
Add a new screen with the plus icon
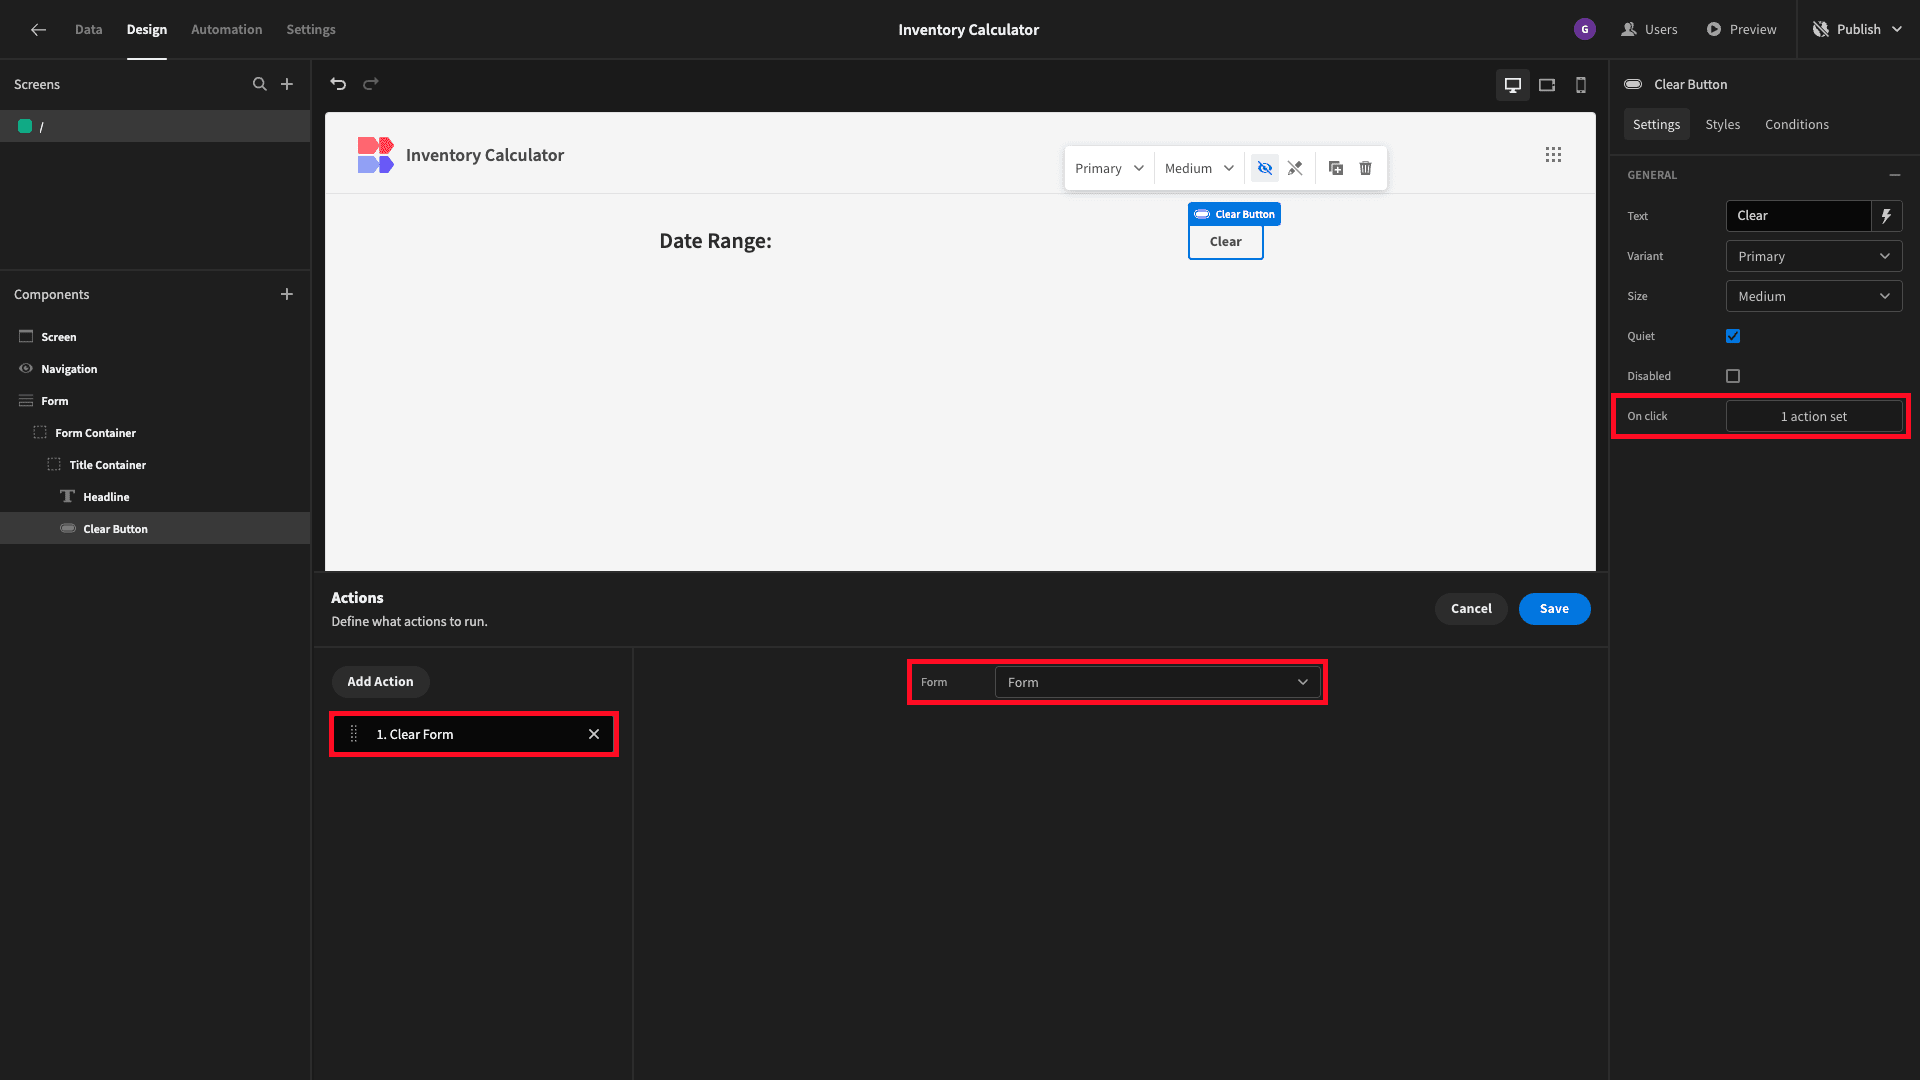coord(287,84)
